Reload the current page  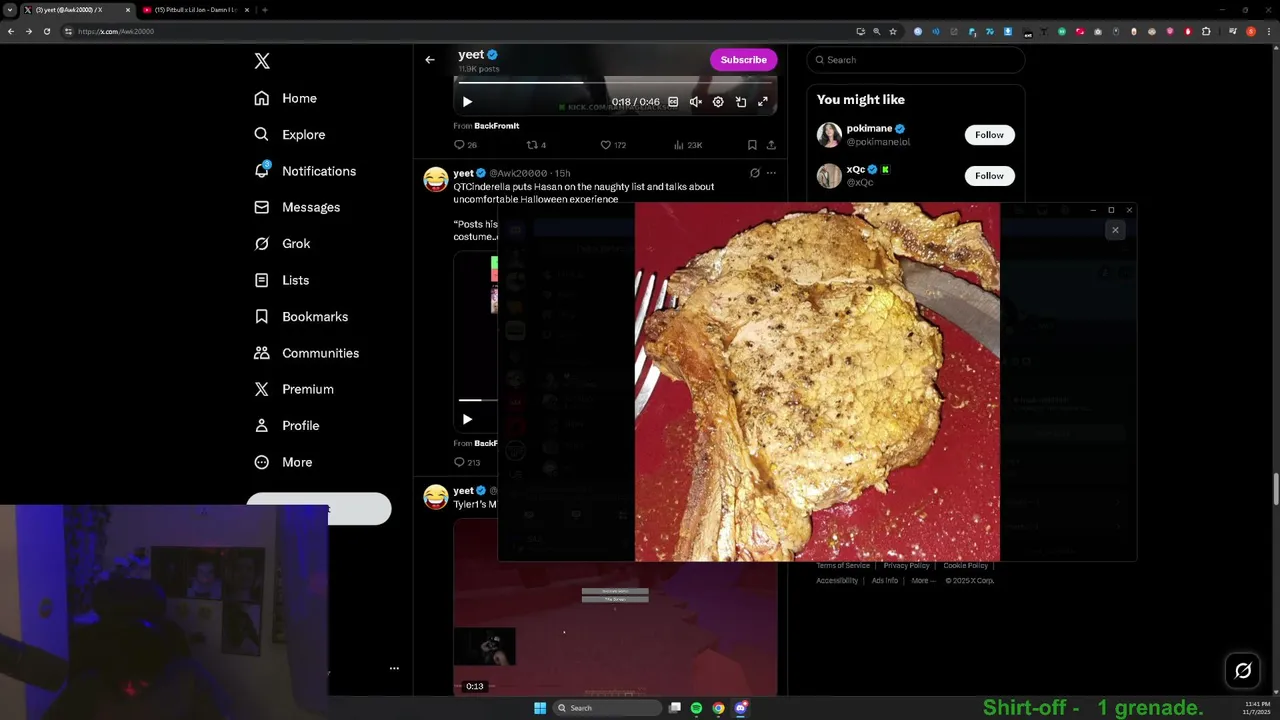[46, 31]
